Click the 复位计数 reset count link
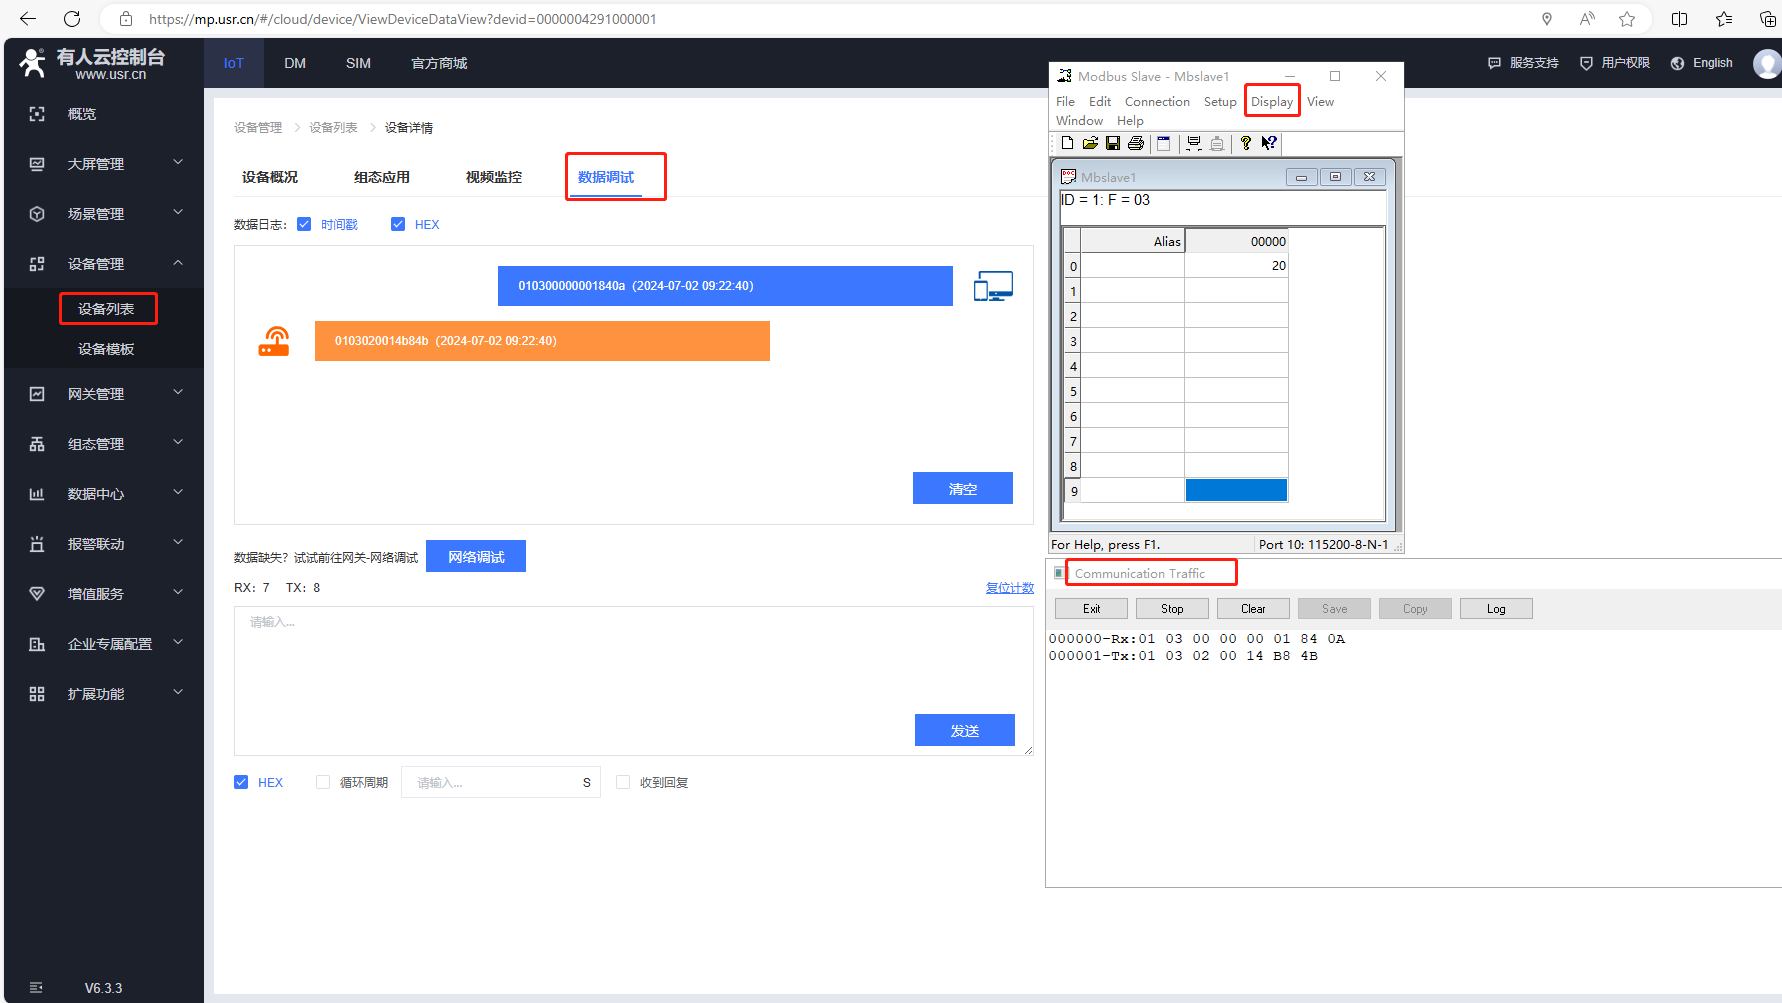The height and width of the screenshot is (1003, 1782). tap(1009, 588)
